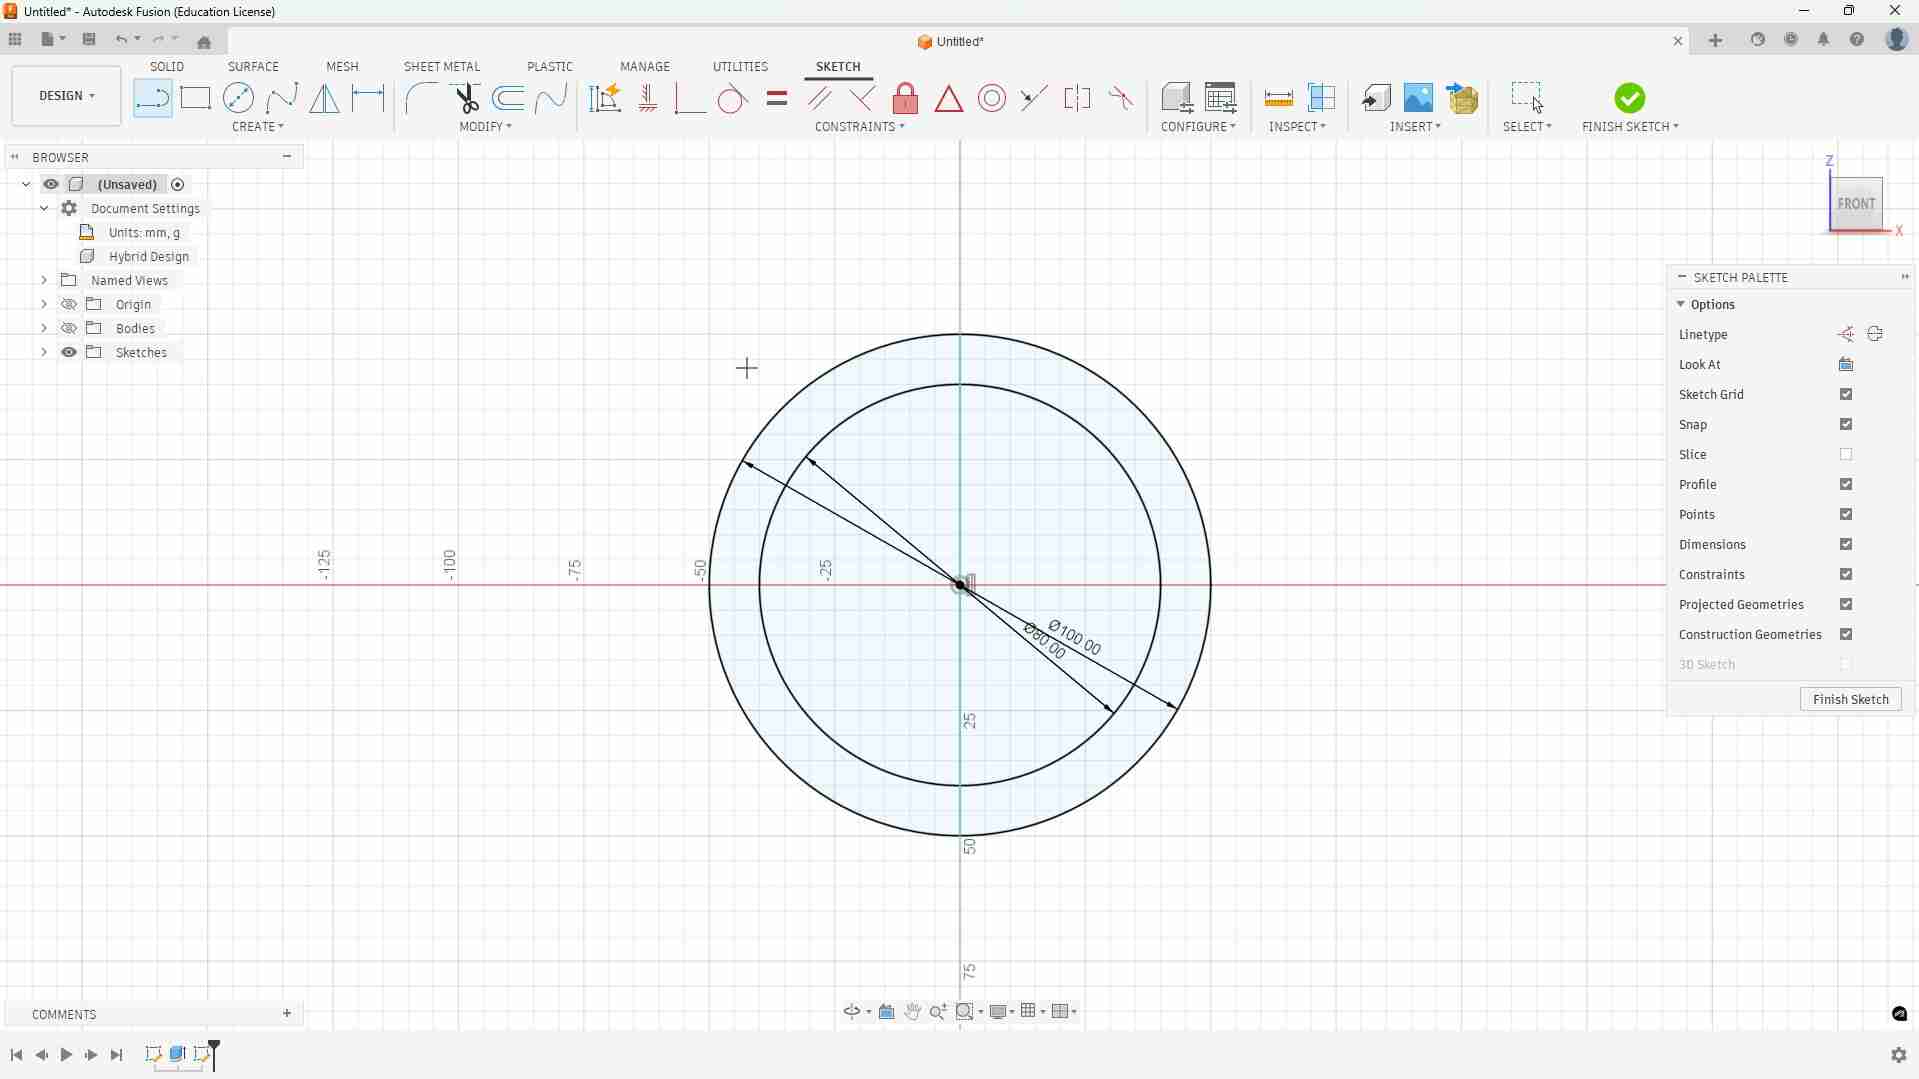Open the MODIFY dropdown menu

486,127
